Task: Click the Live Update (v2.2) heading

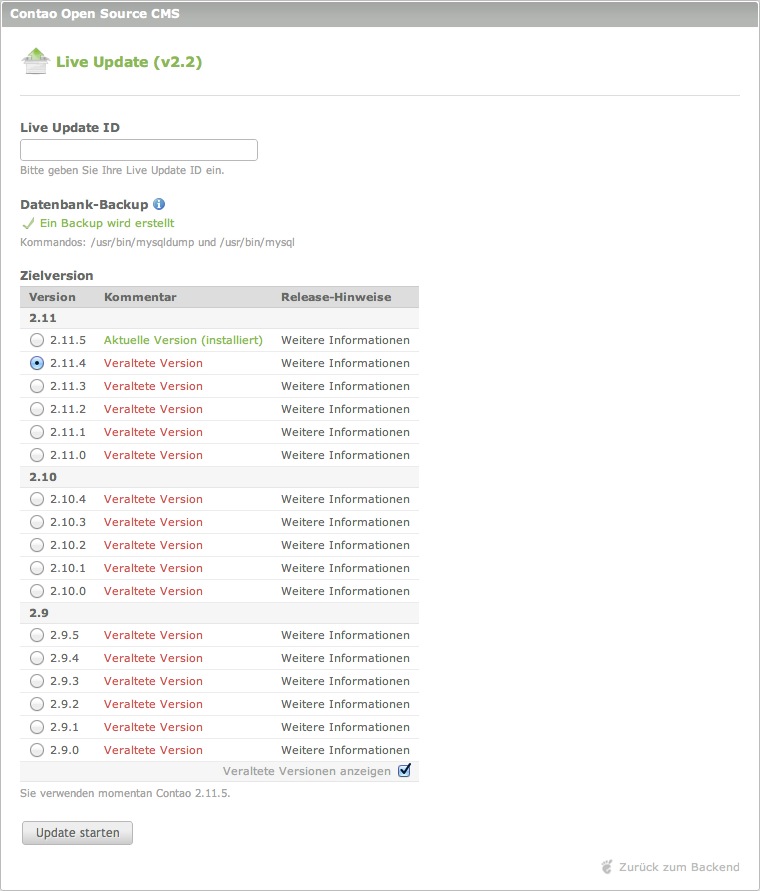Action: point(129,62)
